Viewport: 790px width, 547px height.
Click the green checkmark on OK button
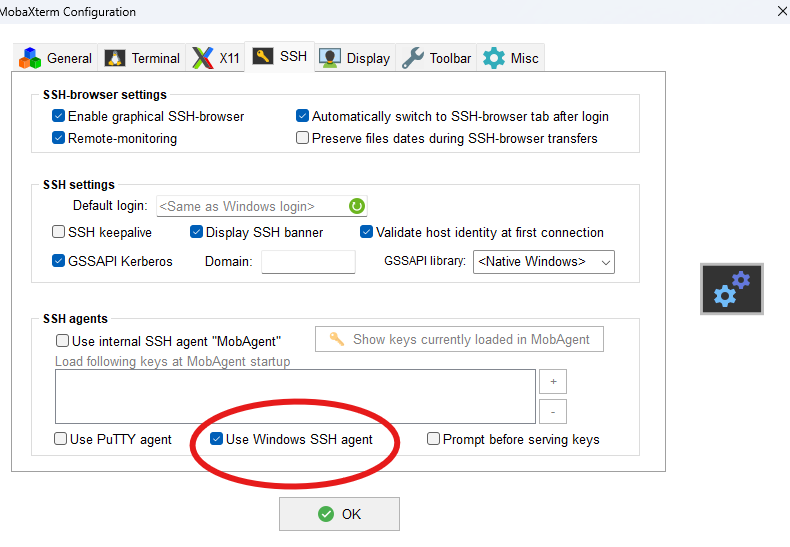326,514
